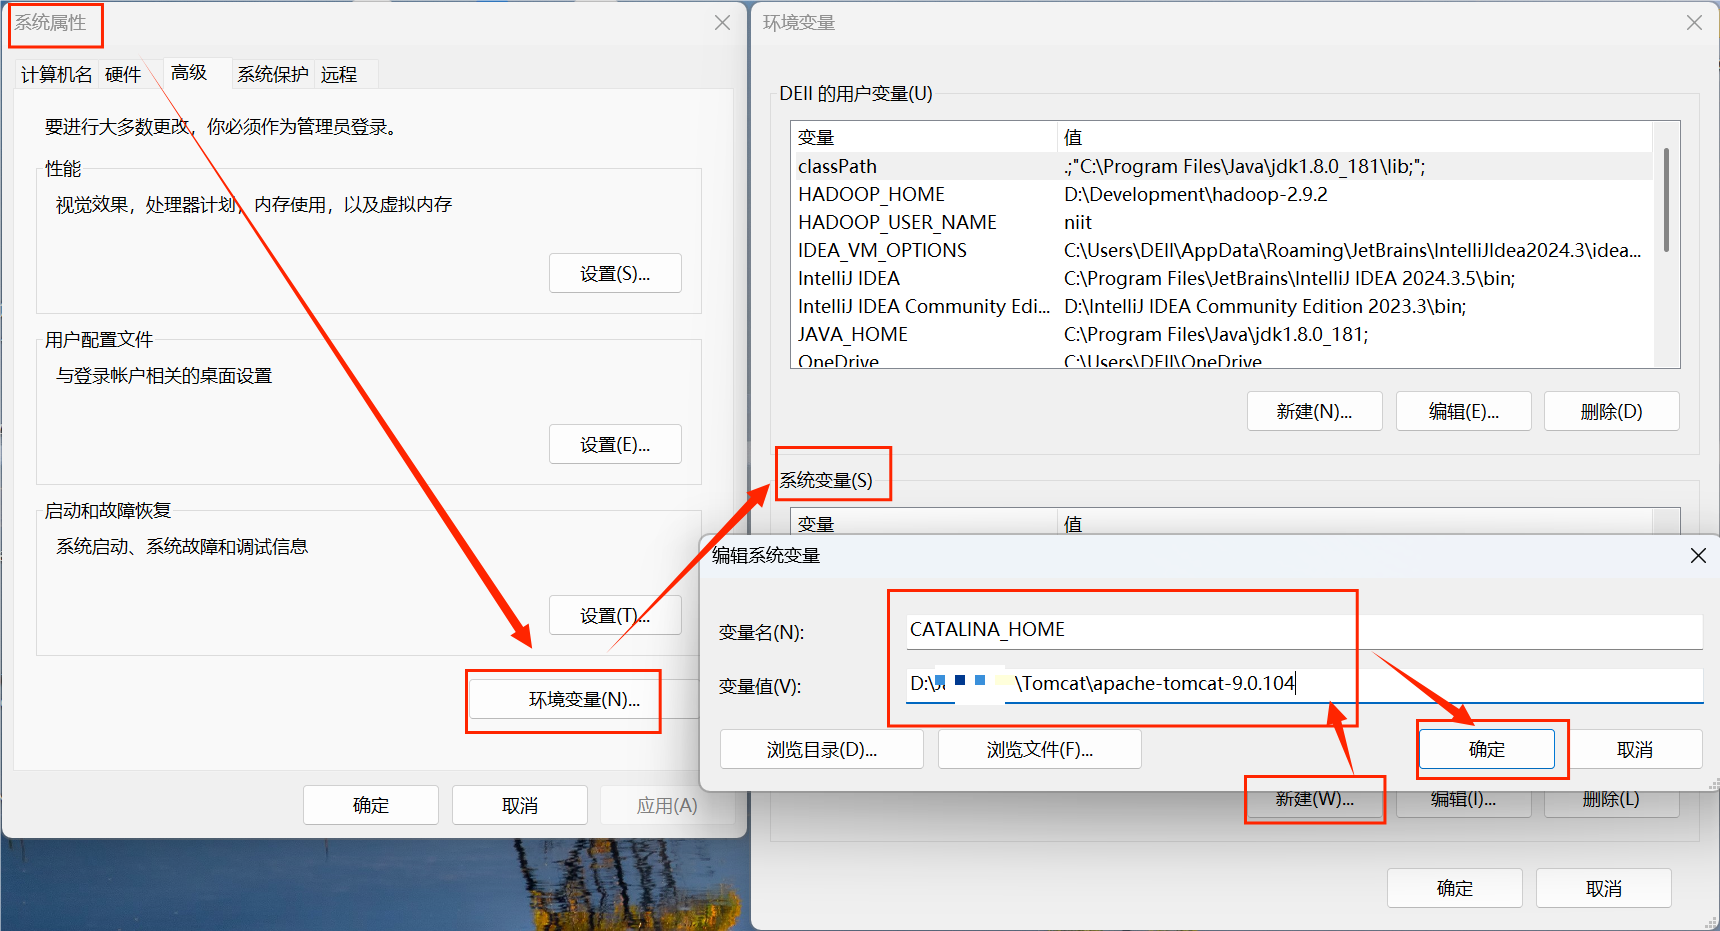Open startup recovery 设置(T)... button
The height and width of the screenshot is (931, 1720).
tap(615, 615)
